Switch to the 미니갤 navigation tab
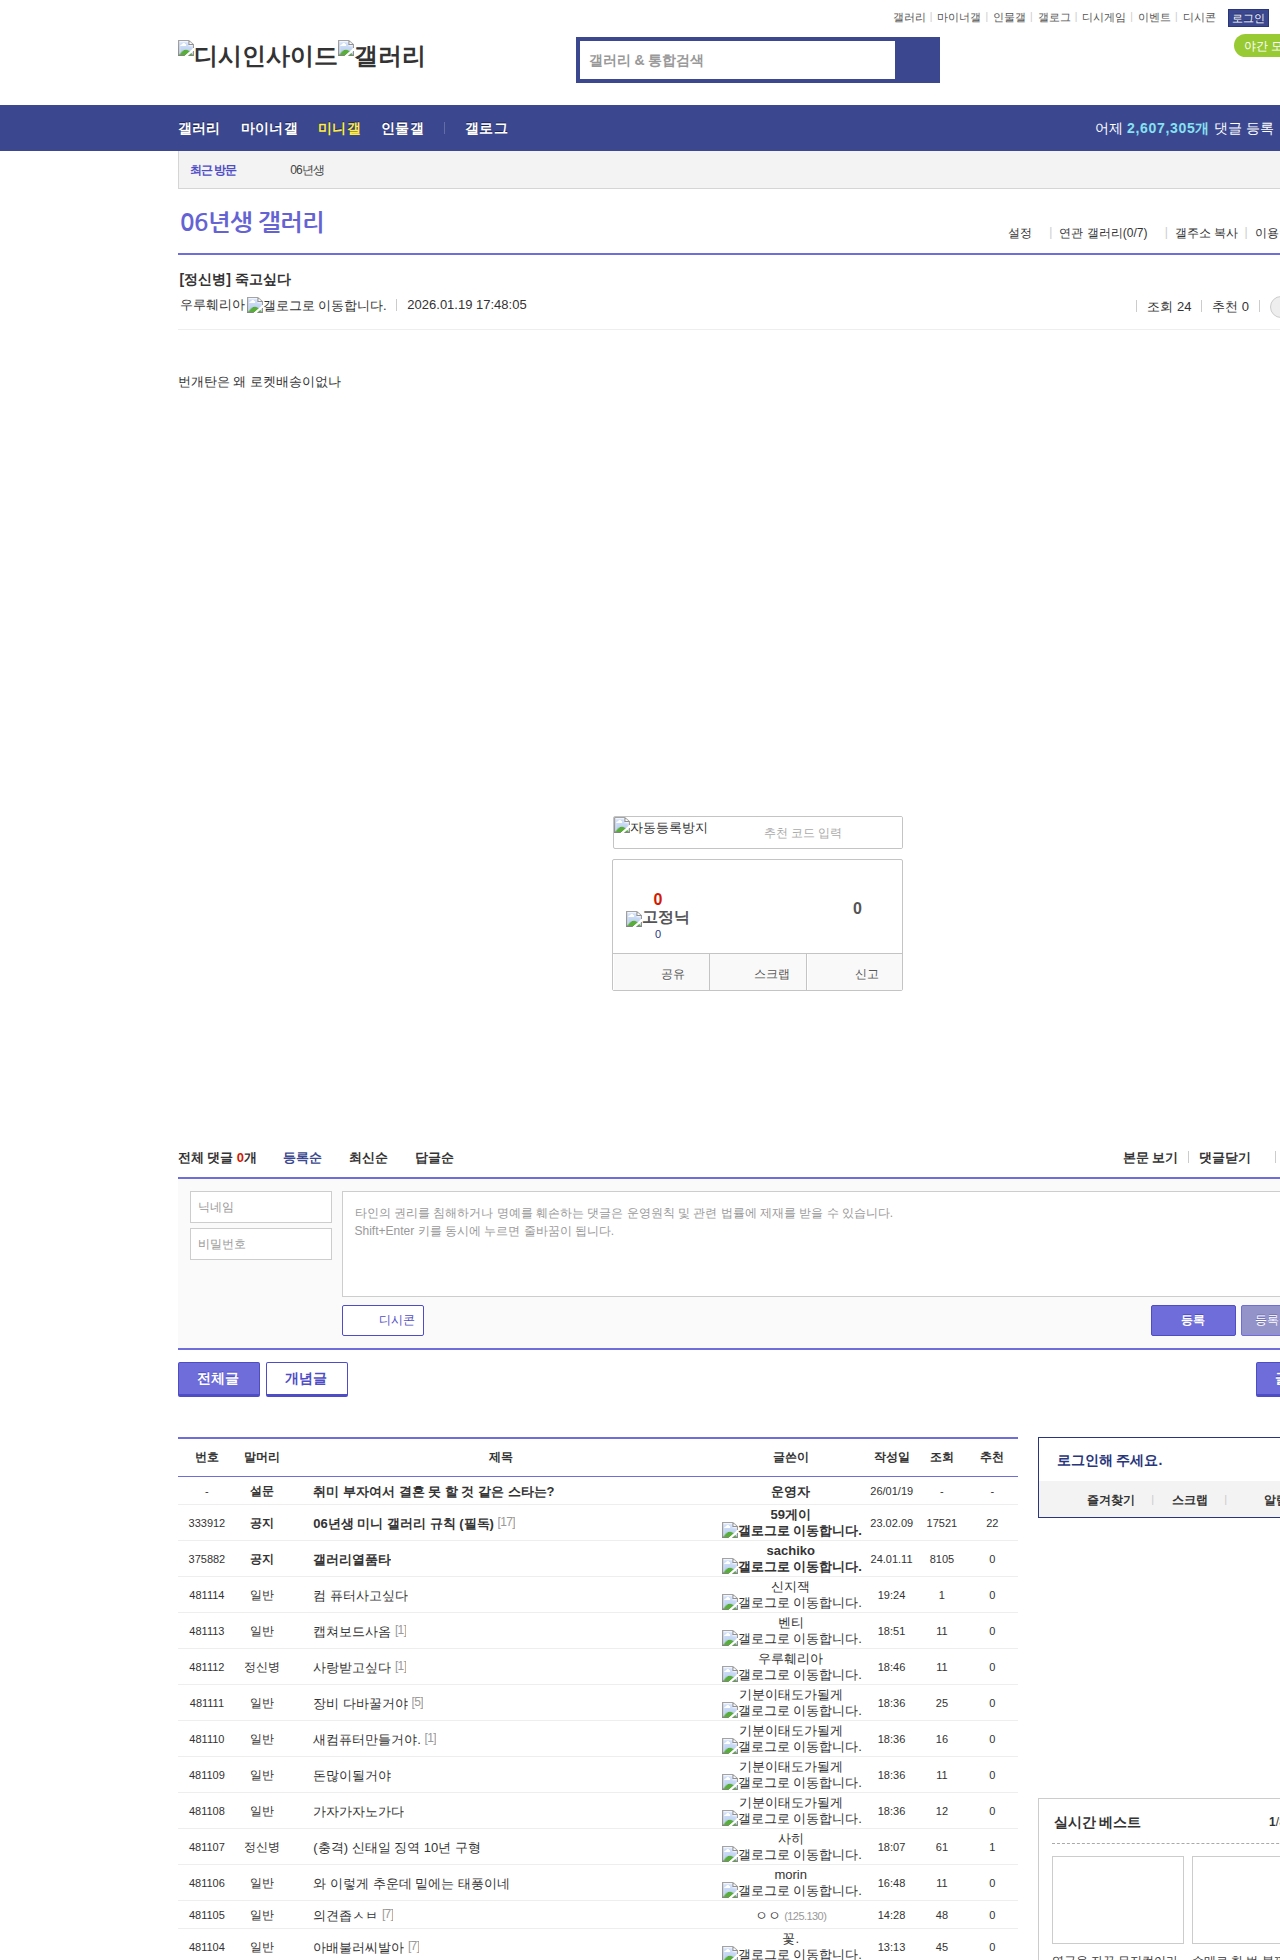This screenshot has width=1280, height=1960. point(339,129)
